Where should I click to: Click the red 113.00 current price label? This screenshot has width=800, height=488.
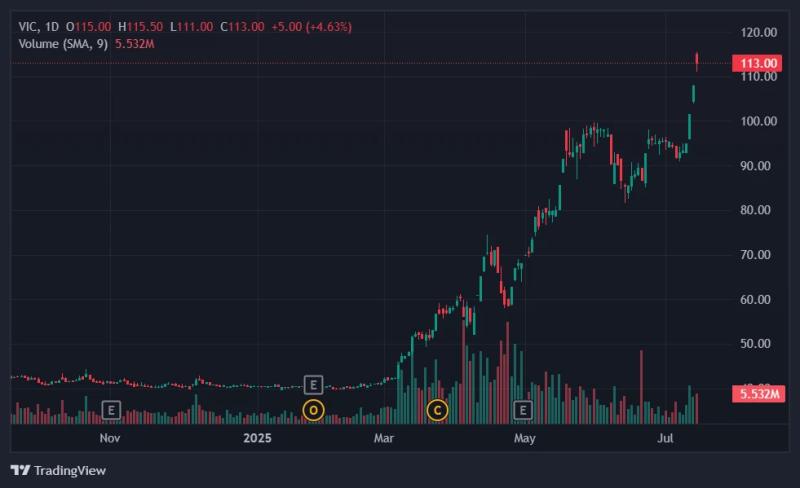[x=758, y=63]
